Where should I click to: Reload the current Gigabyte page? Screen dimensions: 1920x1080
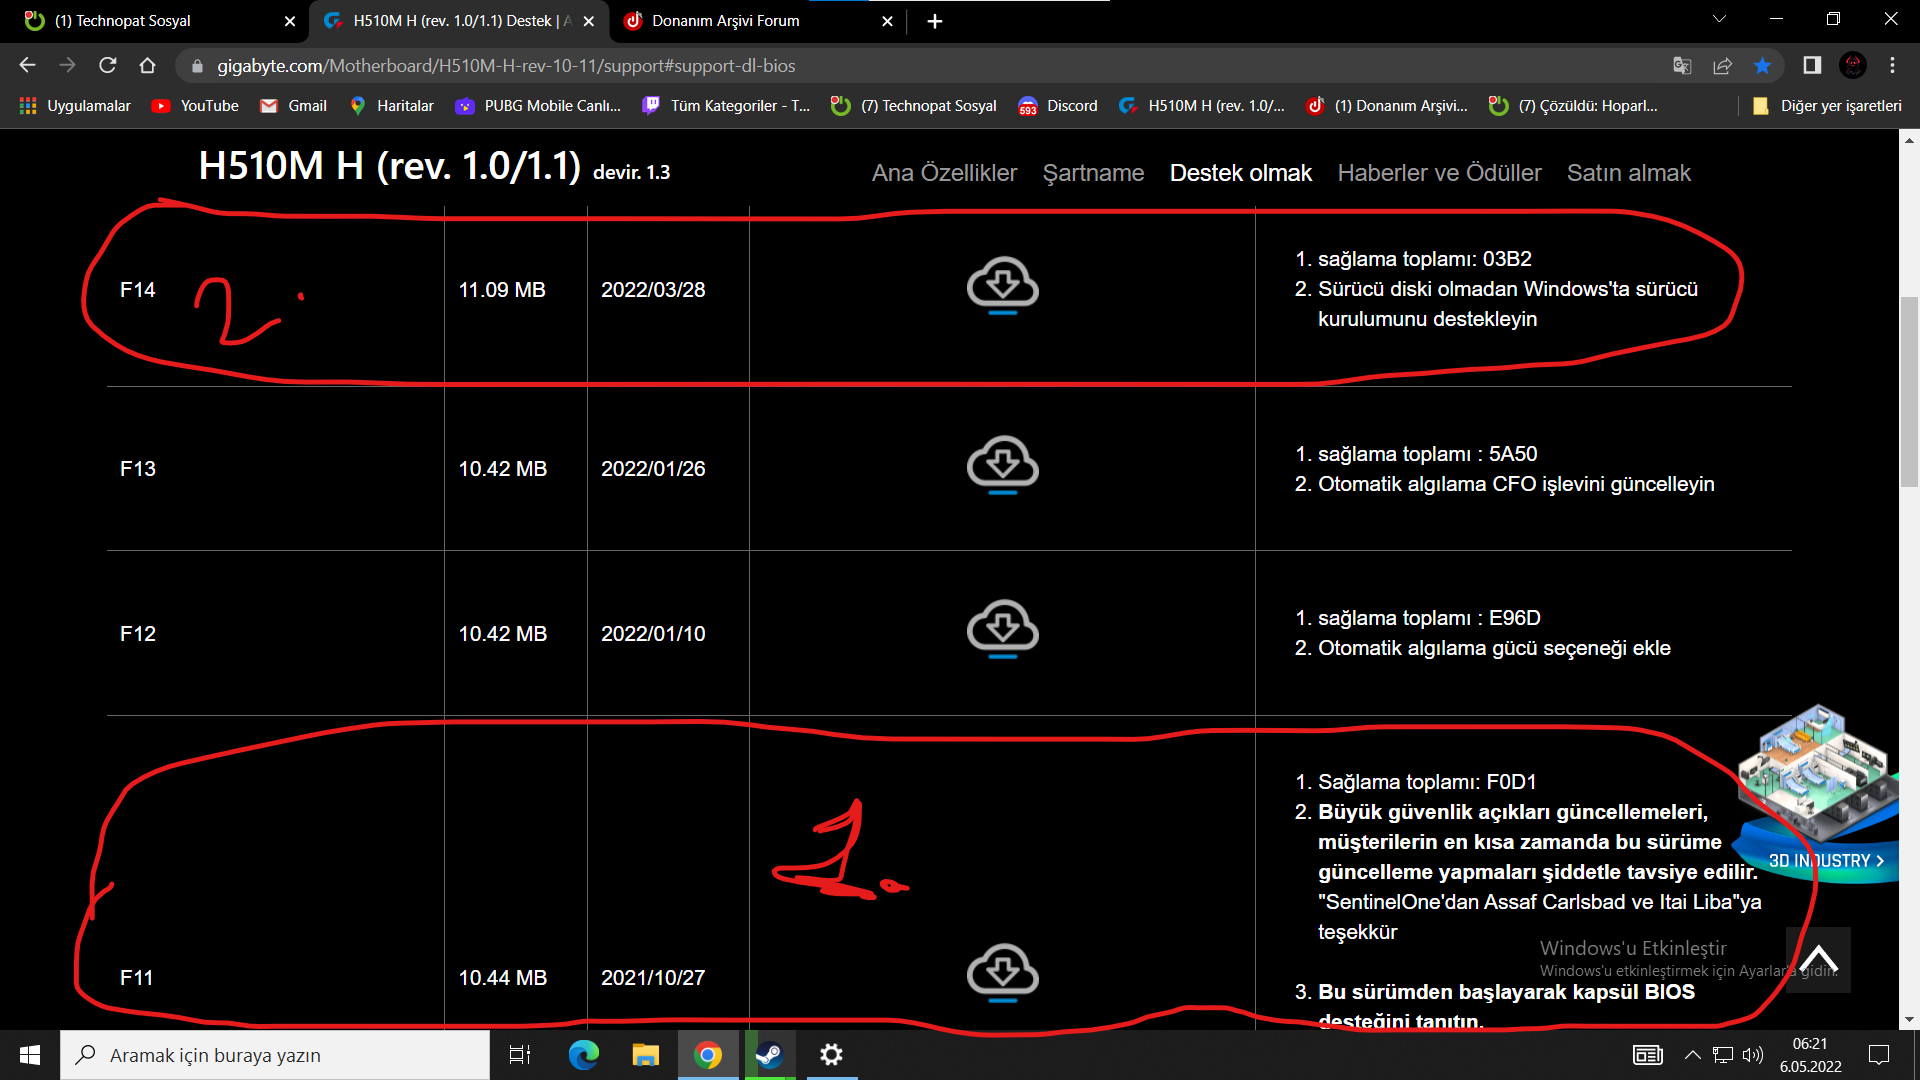pos(108,66)
